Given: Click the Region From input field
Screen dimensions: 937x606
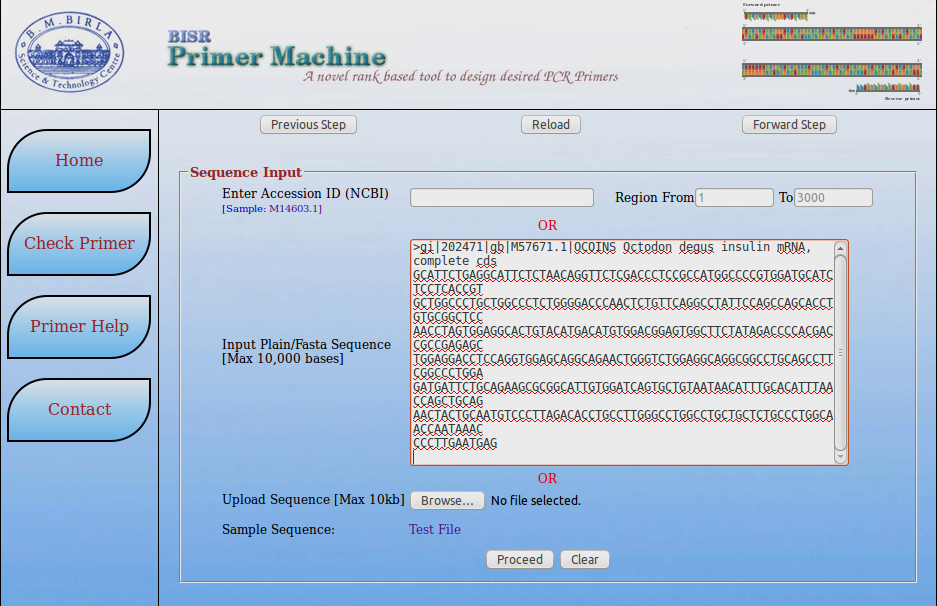Looking at the screenshot, I should tap(734, 198).
